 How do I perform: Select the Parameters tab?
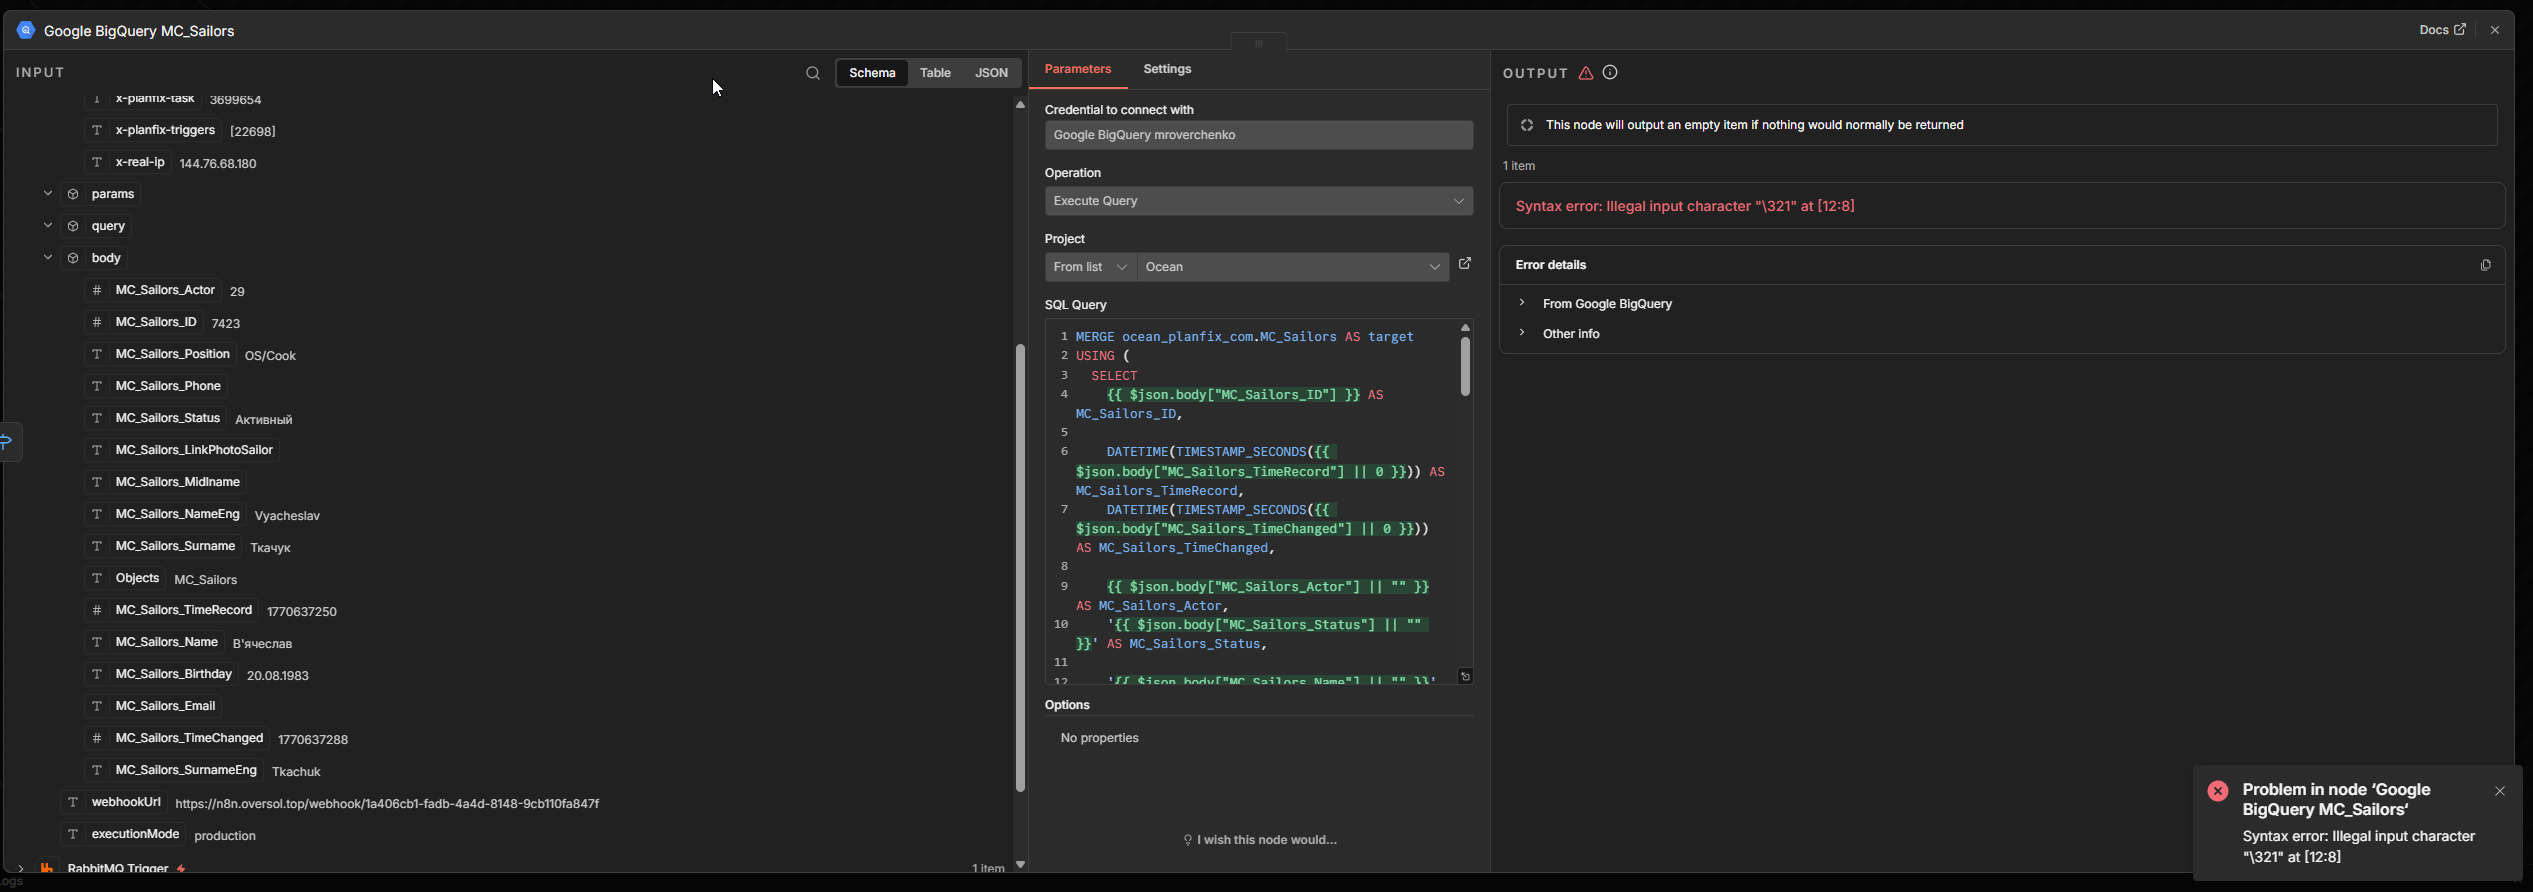1077,69
